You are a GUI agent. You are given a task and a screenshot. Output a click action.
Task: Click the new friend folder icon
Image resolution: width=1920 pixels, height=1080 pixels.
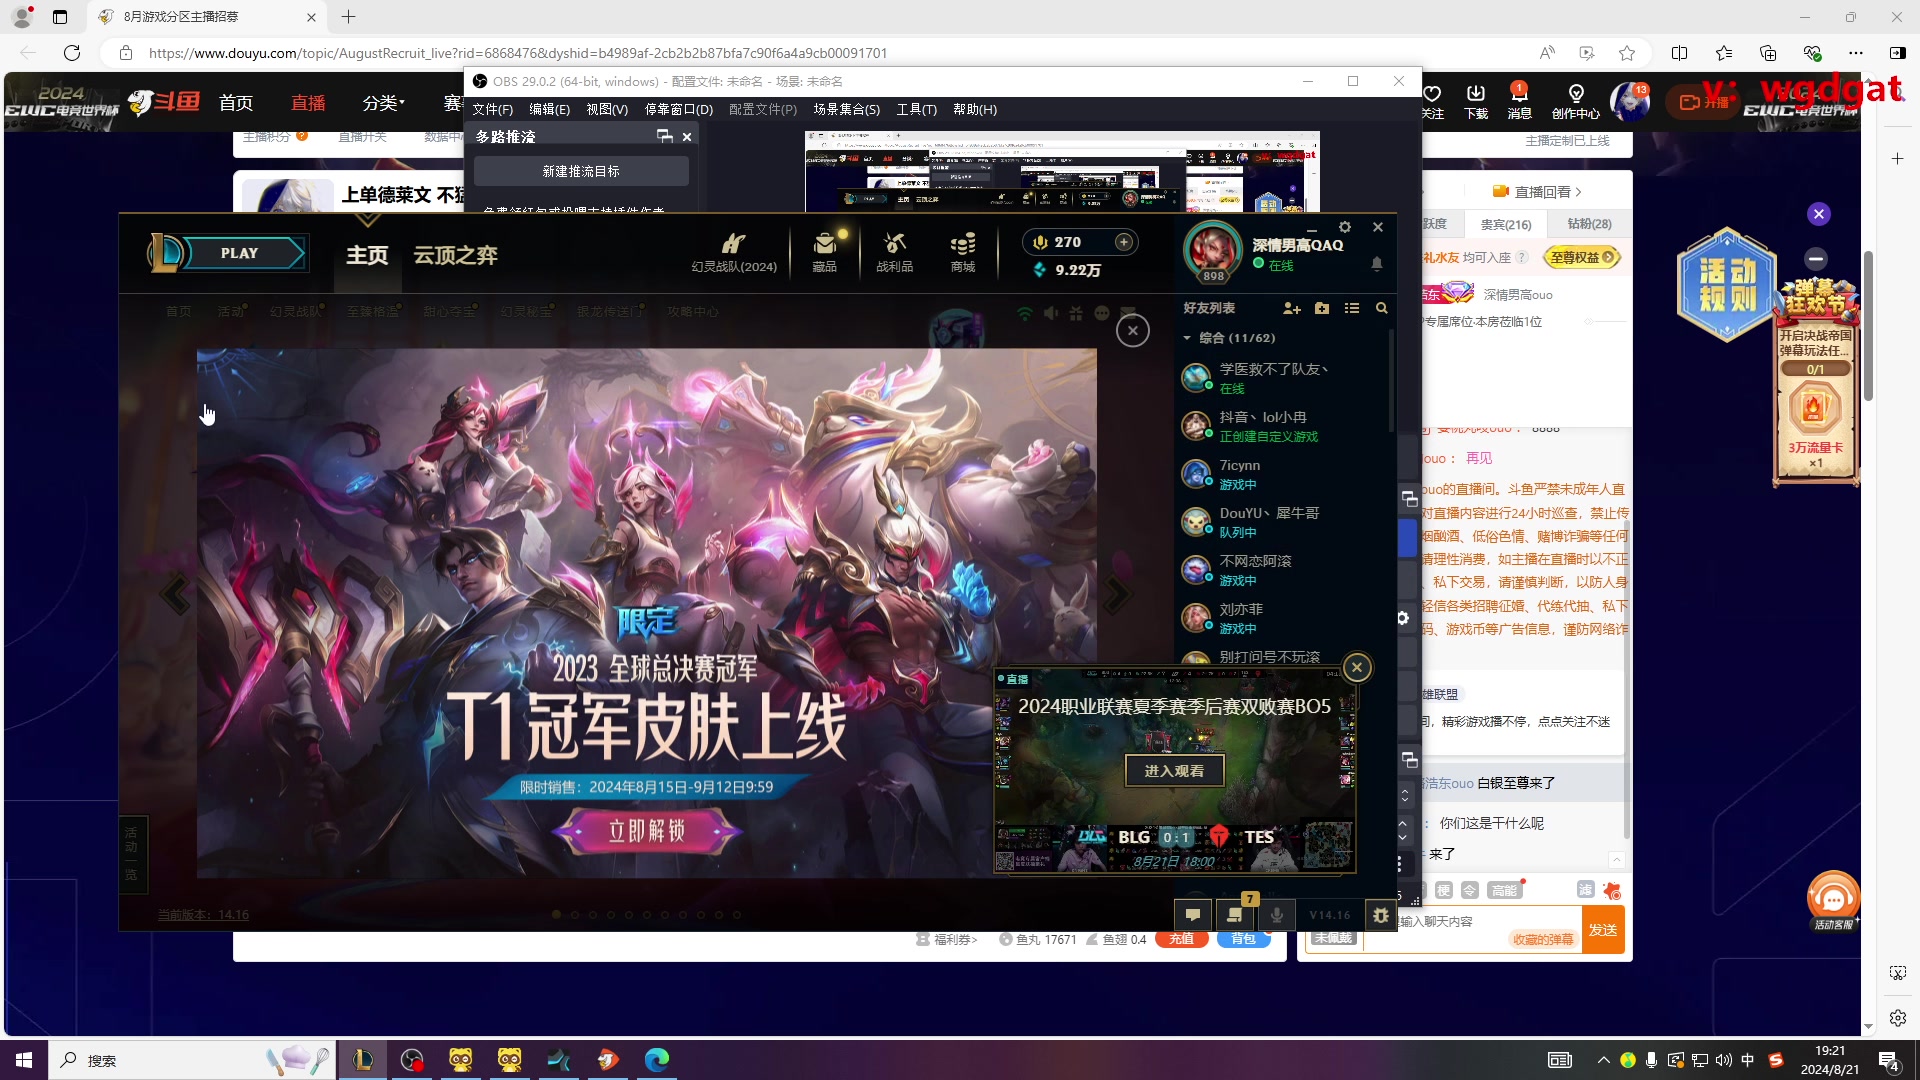(x=1322, y=309)
